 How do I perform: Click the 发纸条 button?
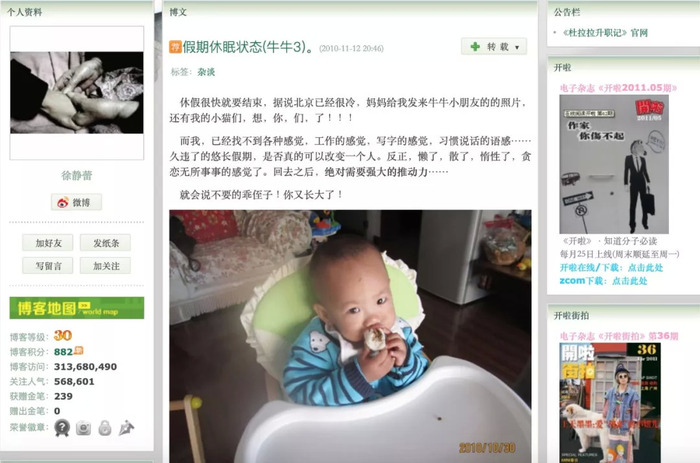click(106, 243)
